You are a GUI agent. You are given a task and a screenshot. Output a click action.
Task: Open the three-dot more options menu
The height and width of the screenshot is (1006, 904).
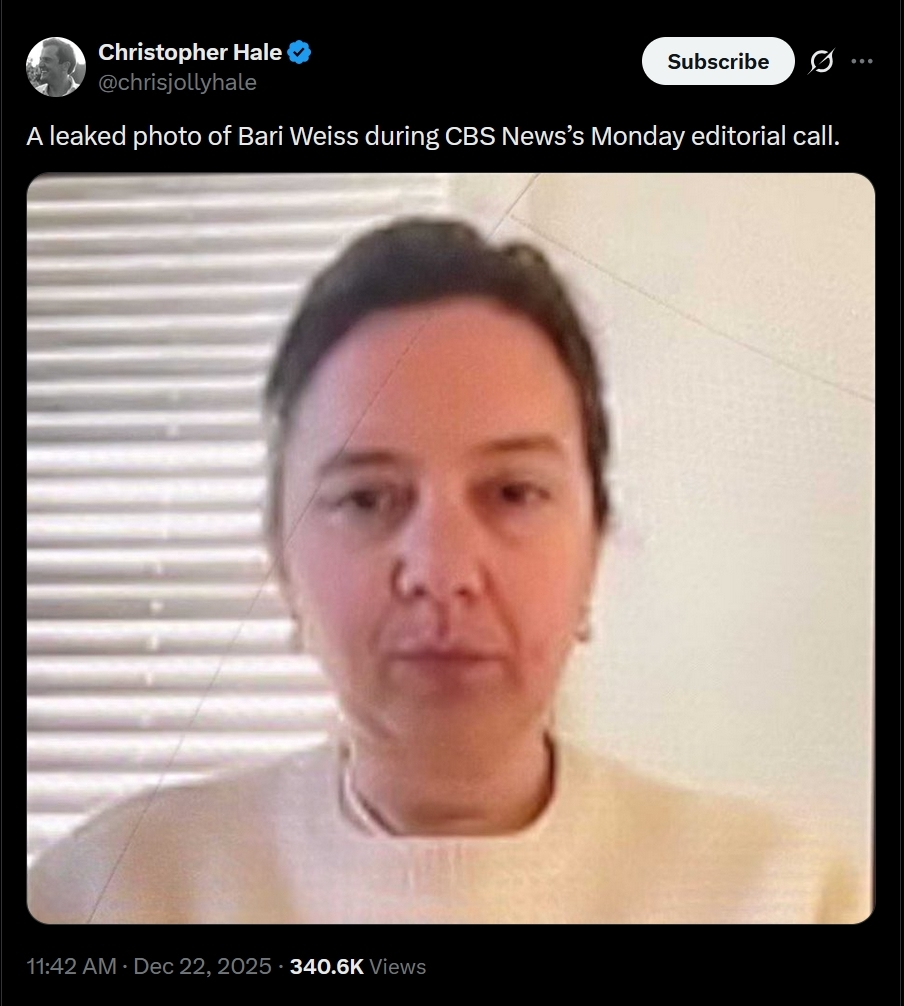pyautogui.click(x=862, y=61)
